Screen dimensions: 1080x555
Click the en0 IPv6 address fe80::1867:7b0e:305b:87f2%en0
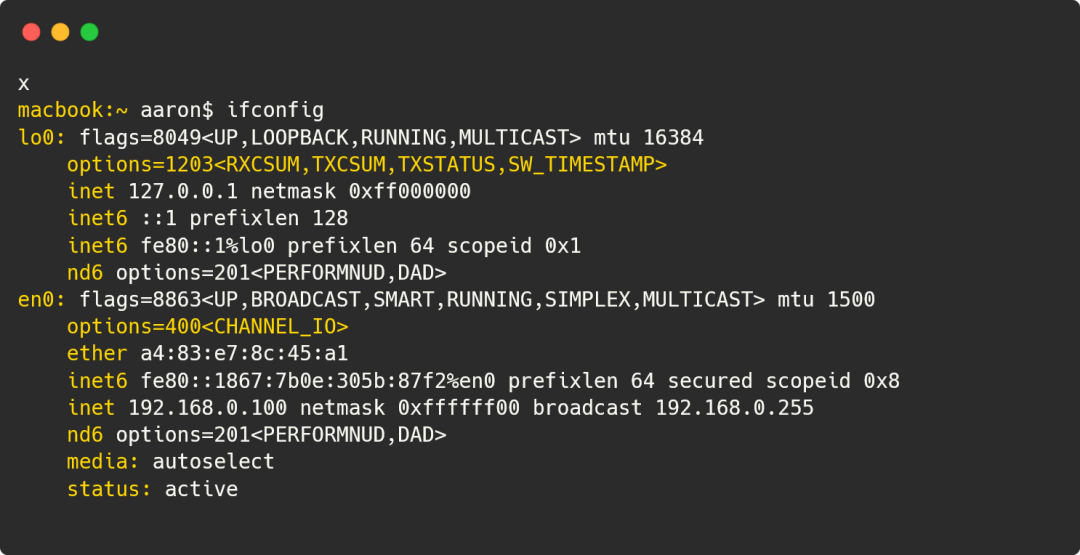pos(317,381)
